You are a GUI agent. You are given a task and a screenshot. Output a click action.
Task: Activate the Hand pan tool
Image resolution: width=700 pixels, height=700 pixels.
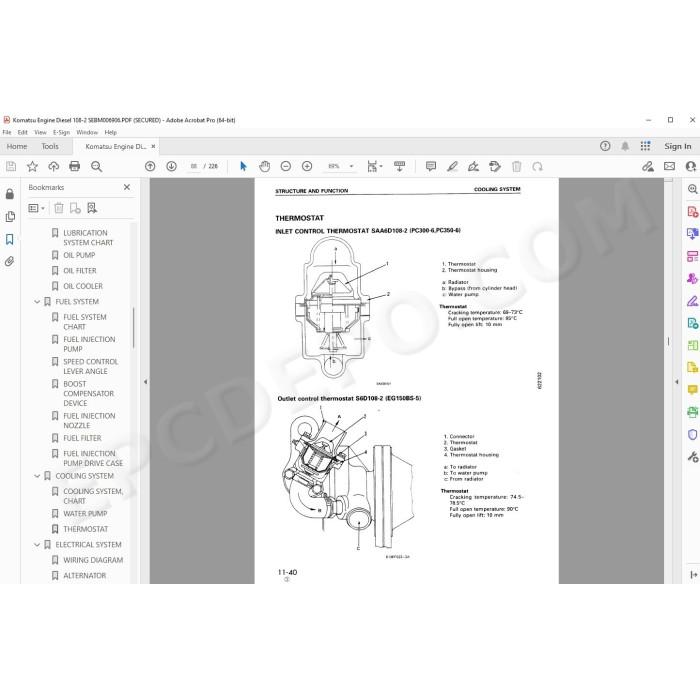point(265,167)
